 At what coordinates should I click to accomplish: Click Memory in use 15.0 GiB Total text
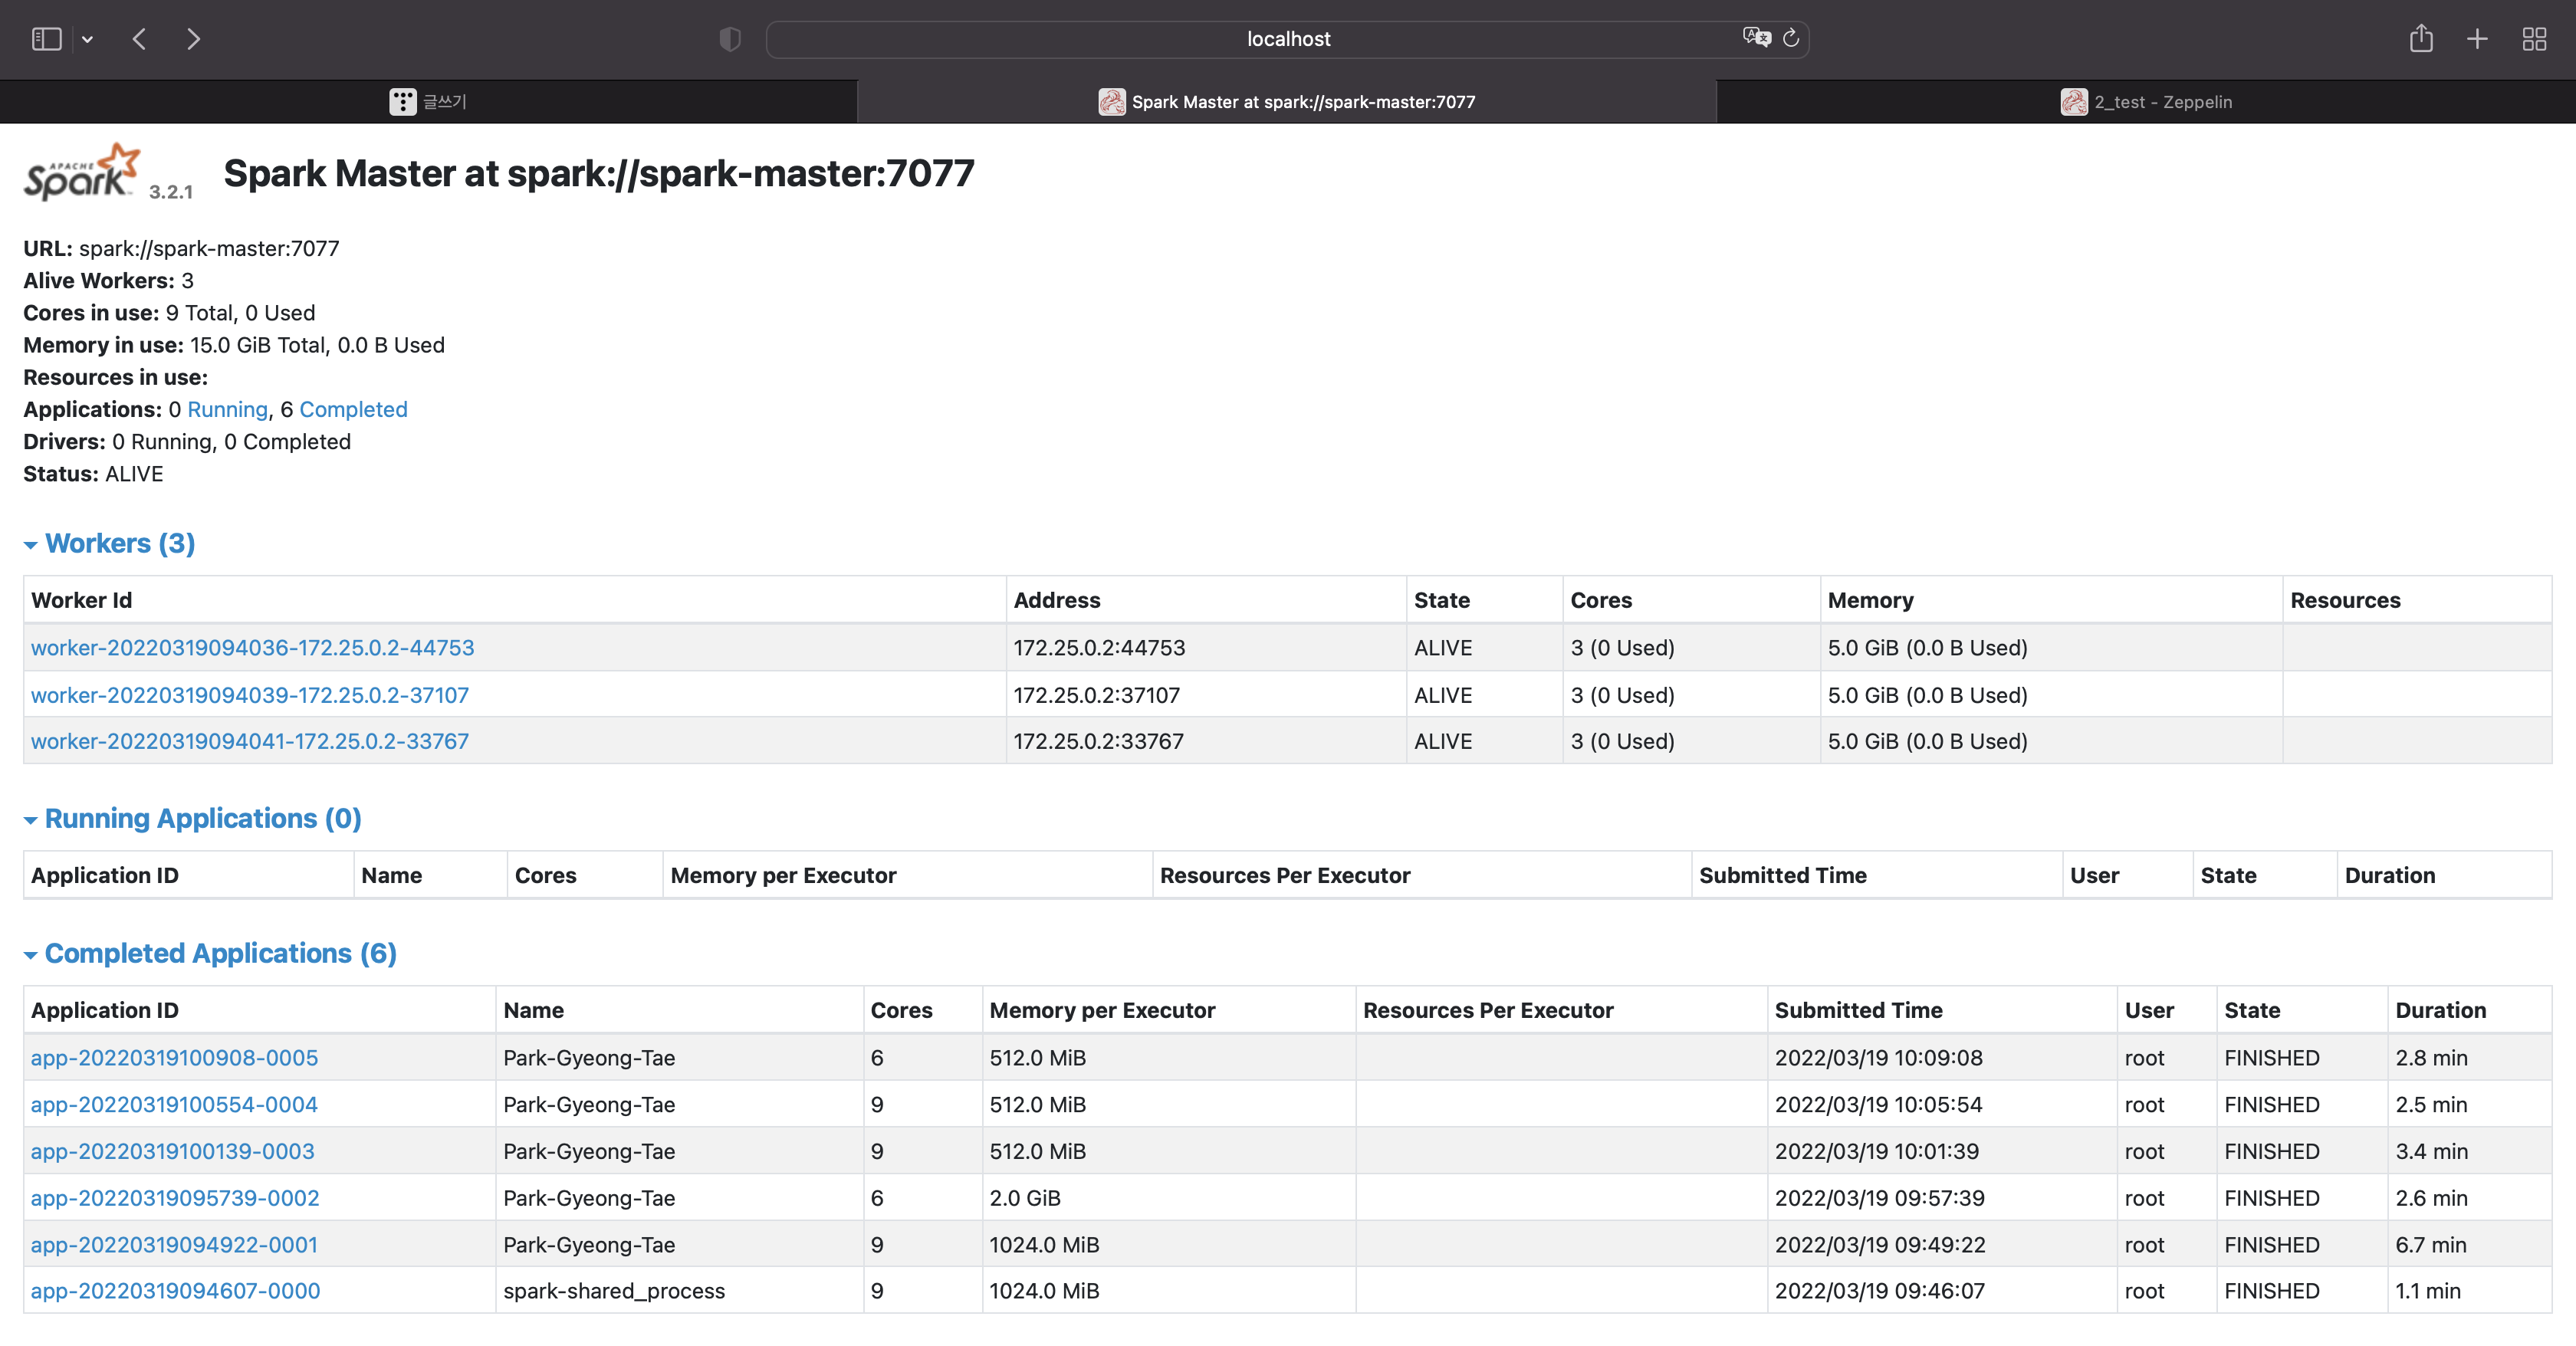coord(234,345)
